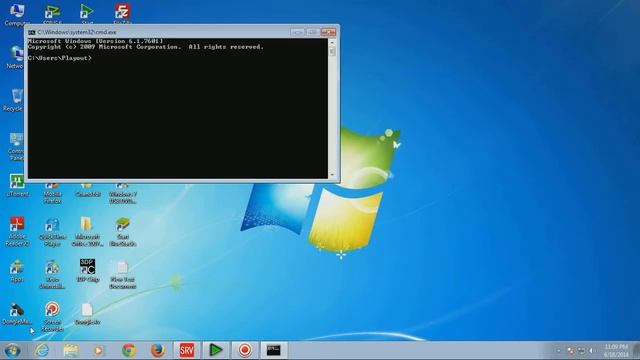Open the Action Center flag tray icon
This screenshot has height=360, width=640.
coord(571,351)
